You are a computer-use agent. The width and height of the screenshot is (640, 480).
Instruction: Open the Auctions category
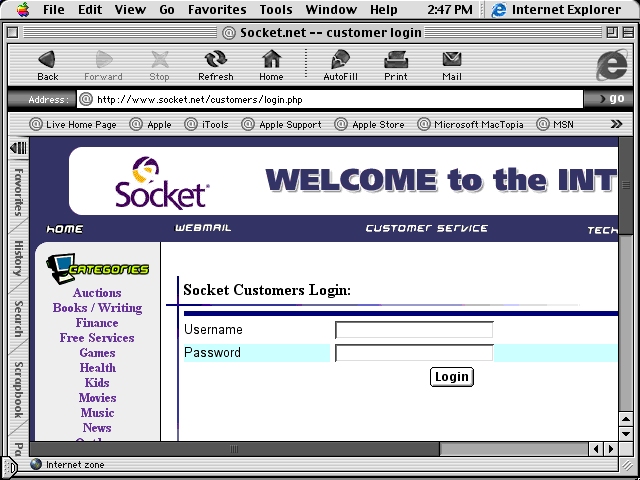[97, 293]
